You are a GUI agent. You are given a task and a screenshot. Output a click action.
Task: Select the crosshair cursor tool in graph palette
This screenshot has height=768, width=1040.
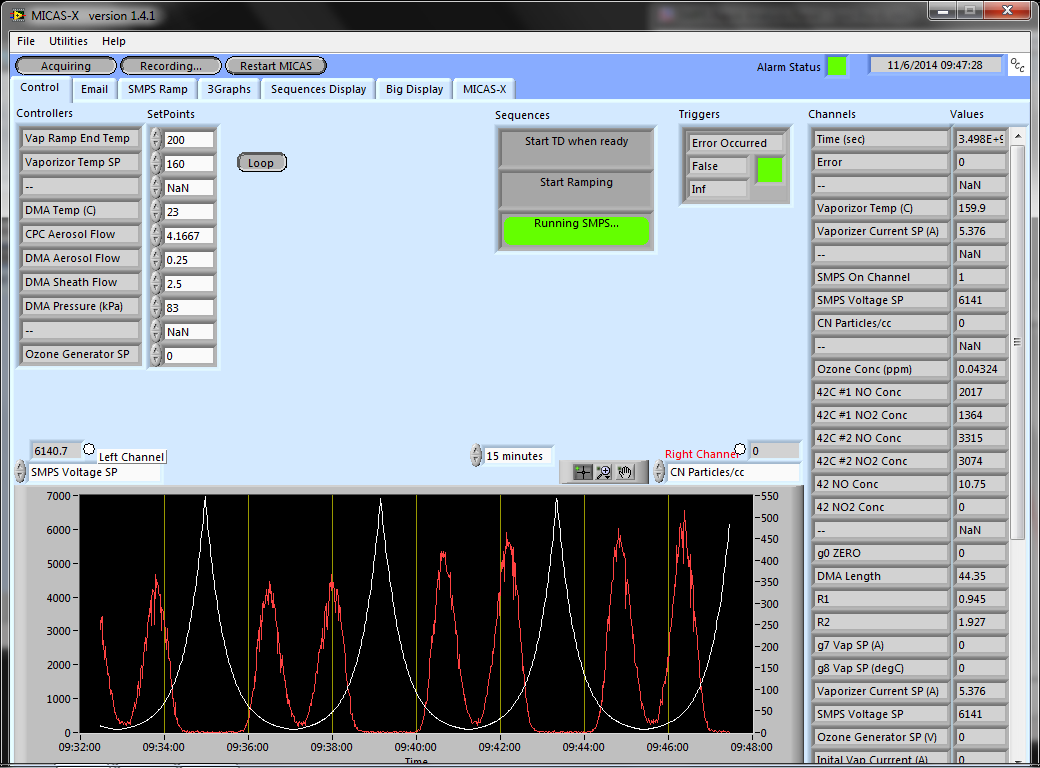(x=582, y=472)
